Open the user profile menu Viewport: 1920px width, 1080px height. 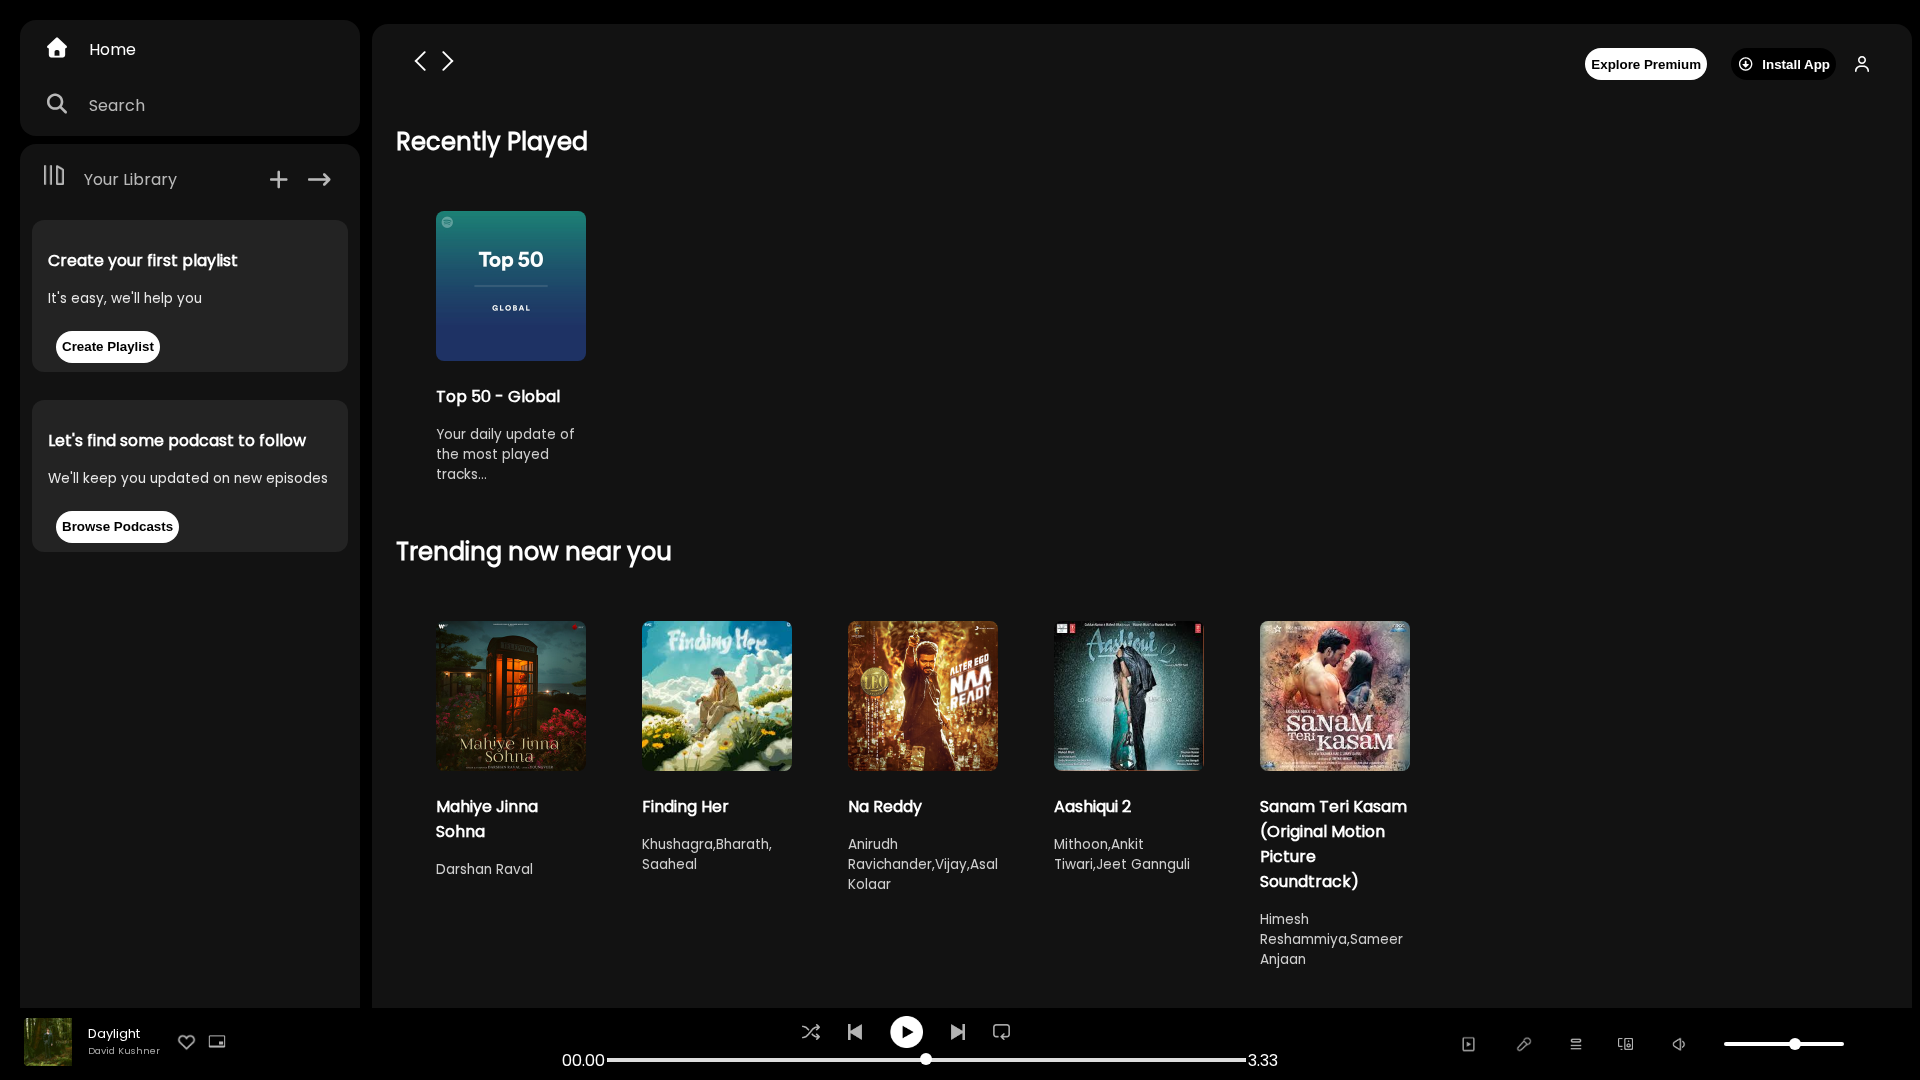pyautogui.click(x=1862, y=64)
